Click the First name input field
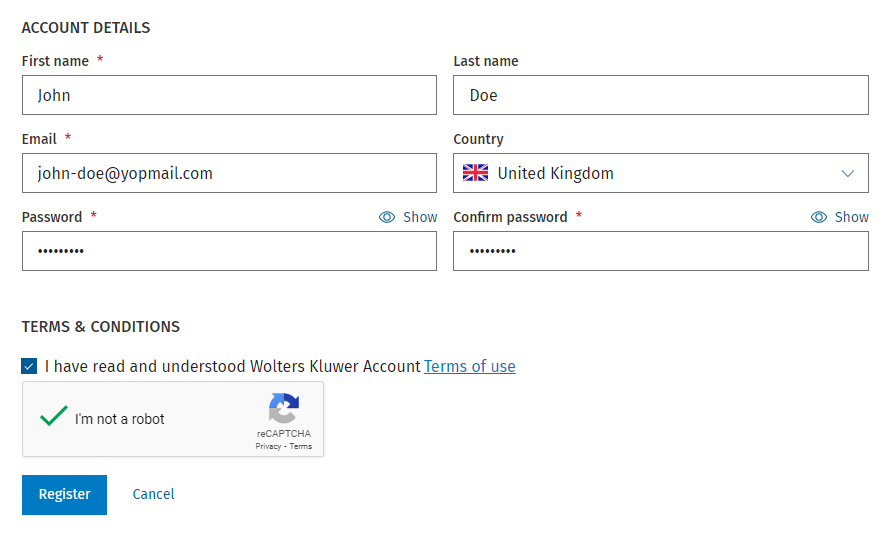889x535 pixels. point(229,95)
